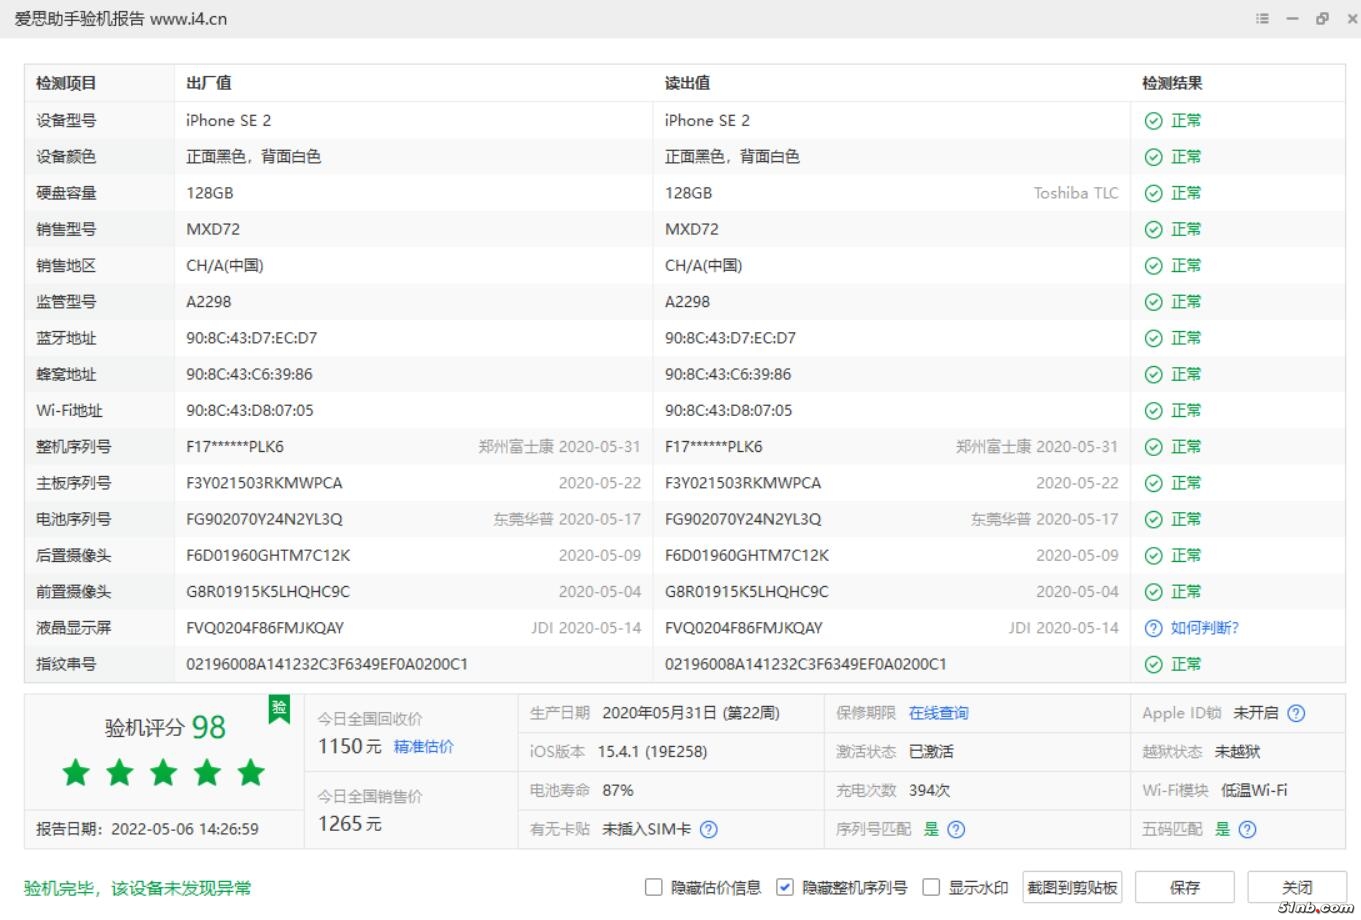
Task: Enable 隐藏估价信息 checkbox
Action: point(654,887)
